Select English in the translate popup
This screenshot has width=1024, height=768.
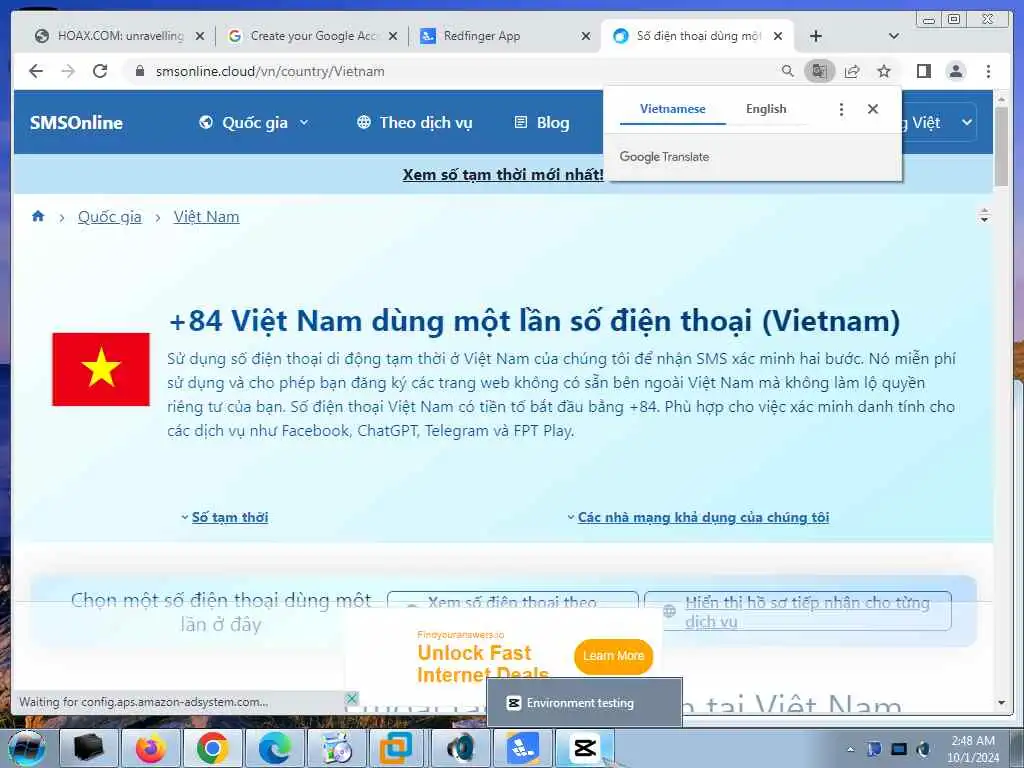766,109
